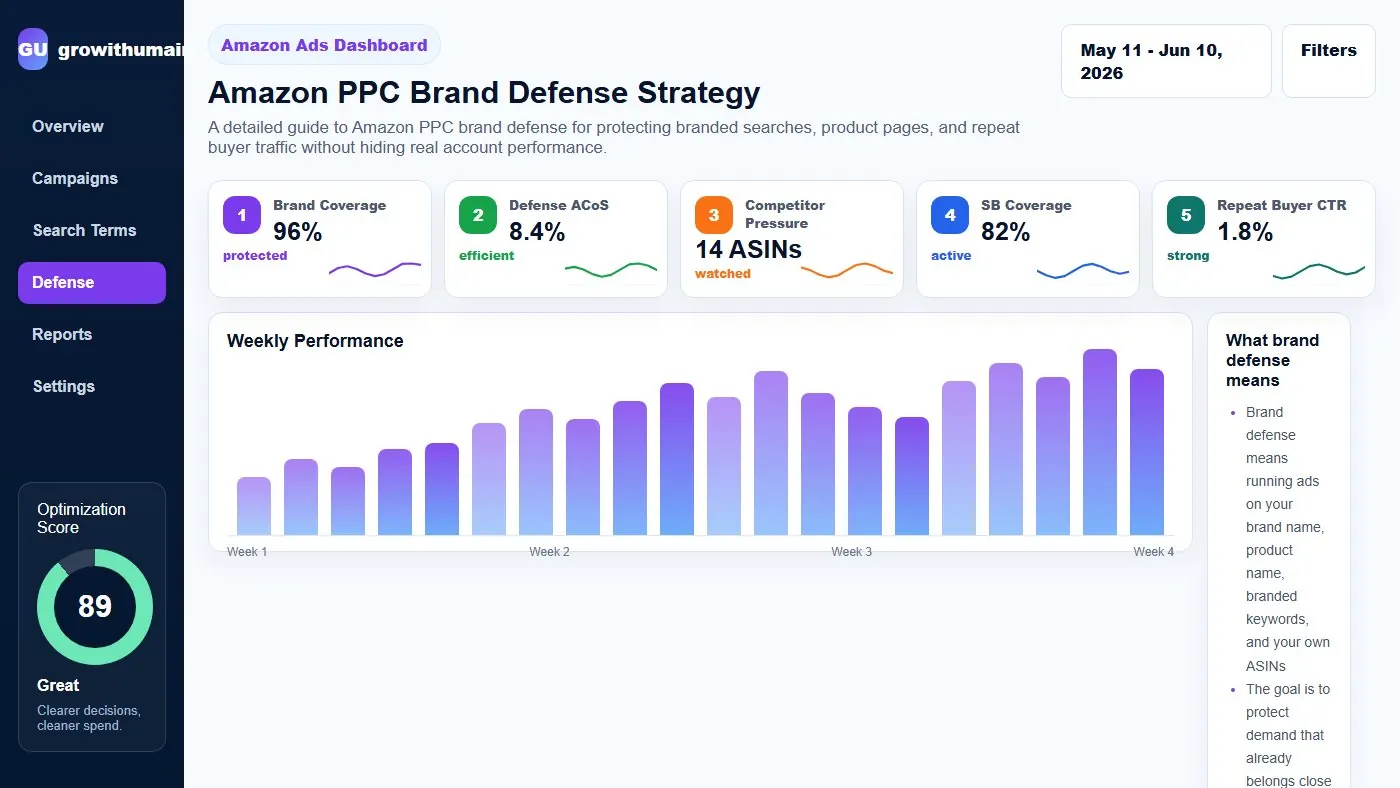Image resolution: width=1400 pixels, height=788 pixels.
Task: Click the Brand Coverage sparkline
Action: pyautogui.click(x=375, y=269)
